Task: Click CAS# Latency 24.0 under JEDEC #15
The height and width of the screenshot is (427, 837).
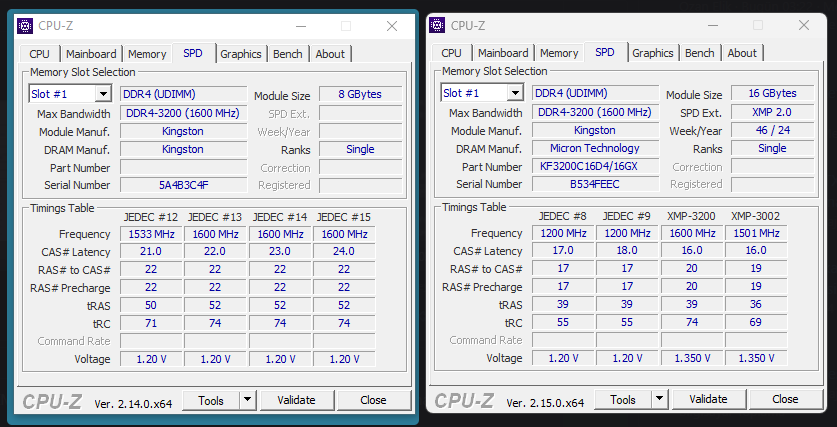Action: (x=344, y=251)
